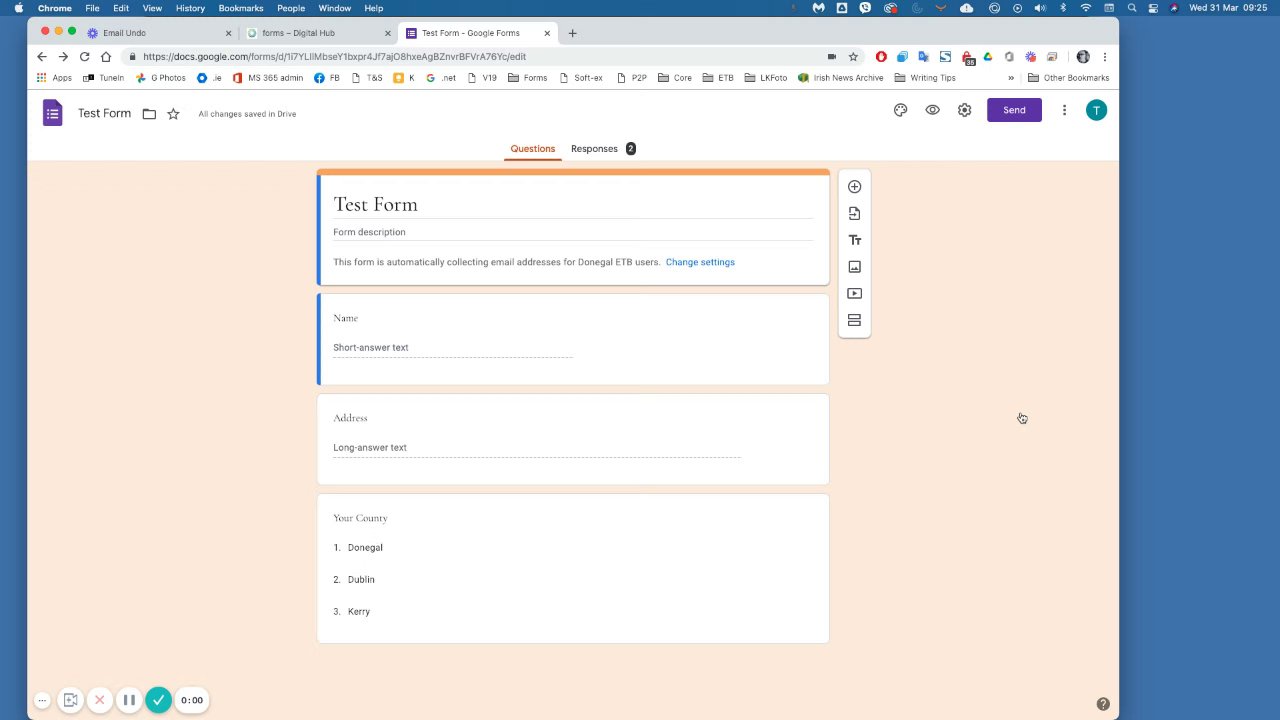Open the History menu in the menu bar

[190, 8]
